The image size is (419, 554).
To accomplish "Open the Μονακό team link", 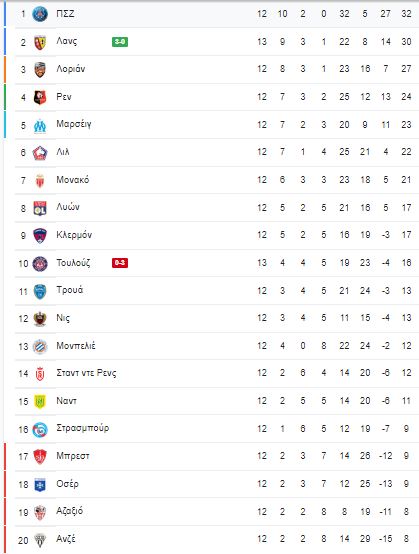I will coord(73,180).
